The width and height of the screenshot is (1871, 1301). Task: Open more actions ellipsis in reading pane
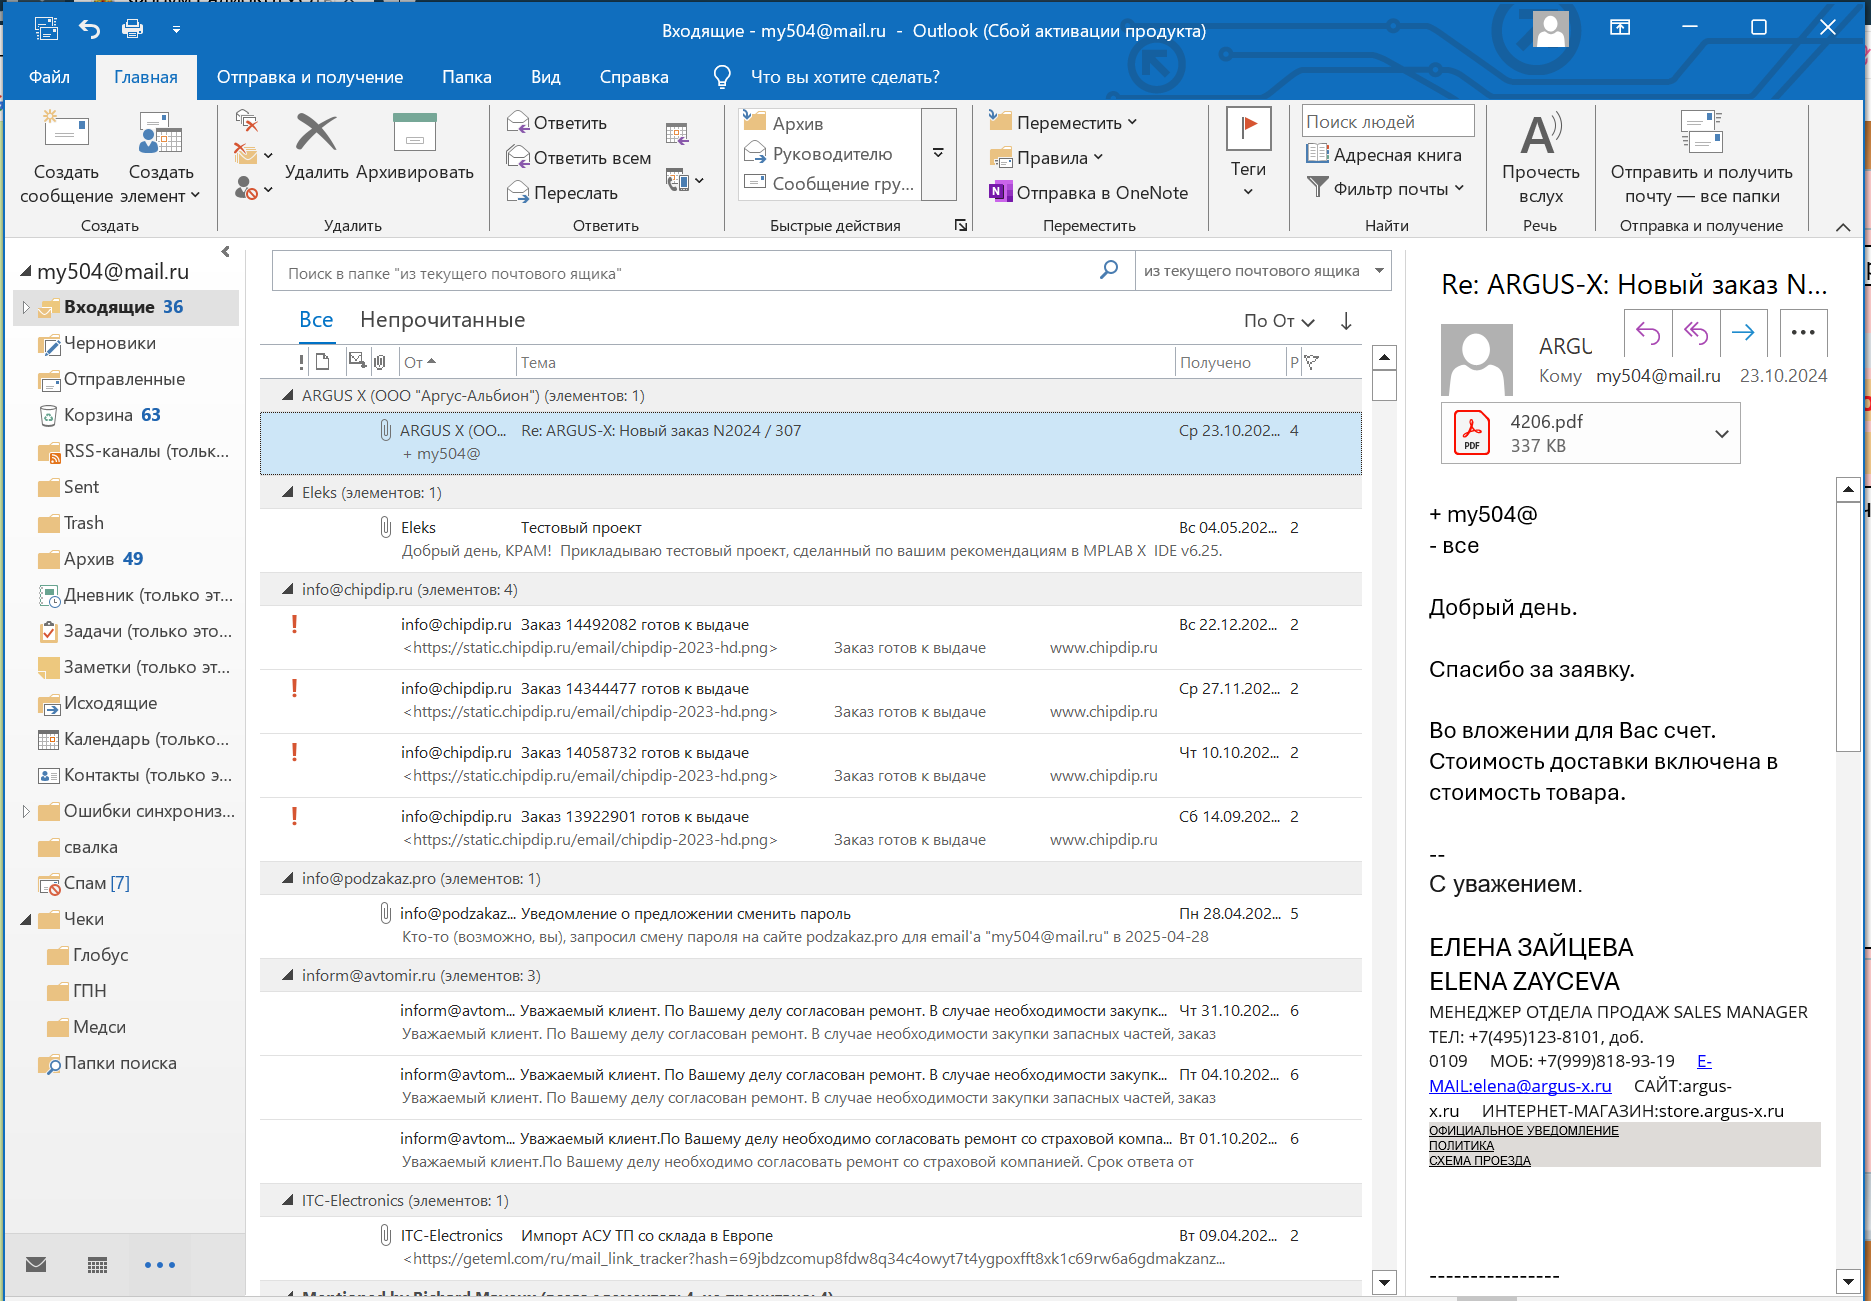1803,333
